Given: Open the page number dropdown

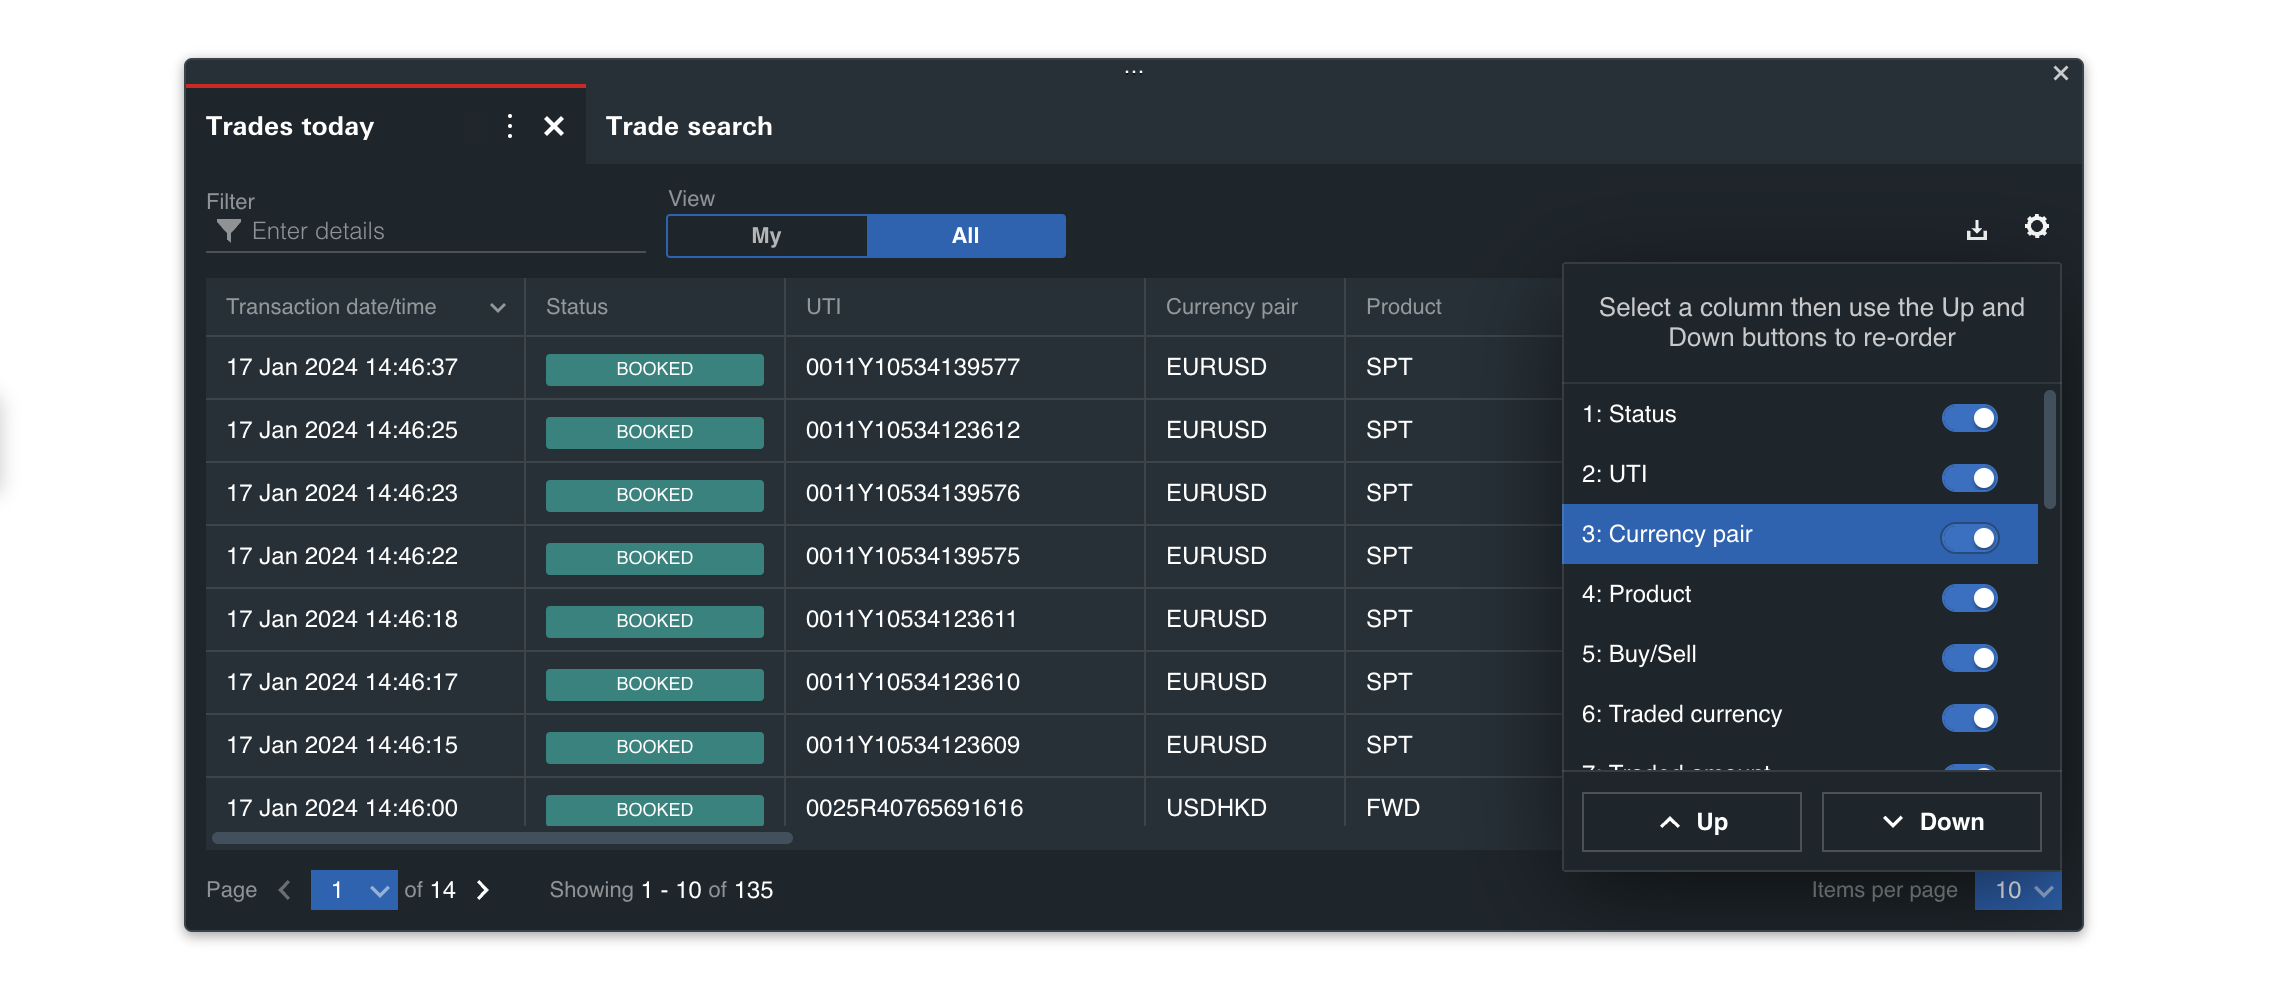Looking at the screenshot, I should [x=354, y=890].
